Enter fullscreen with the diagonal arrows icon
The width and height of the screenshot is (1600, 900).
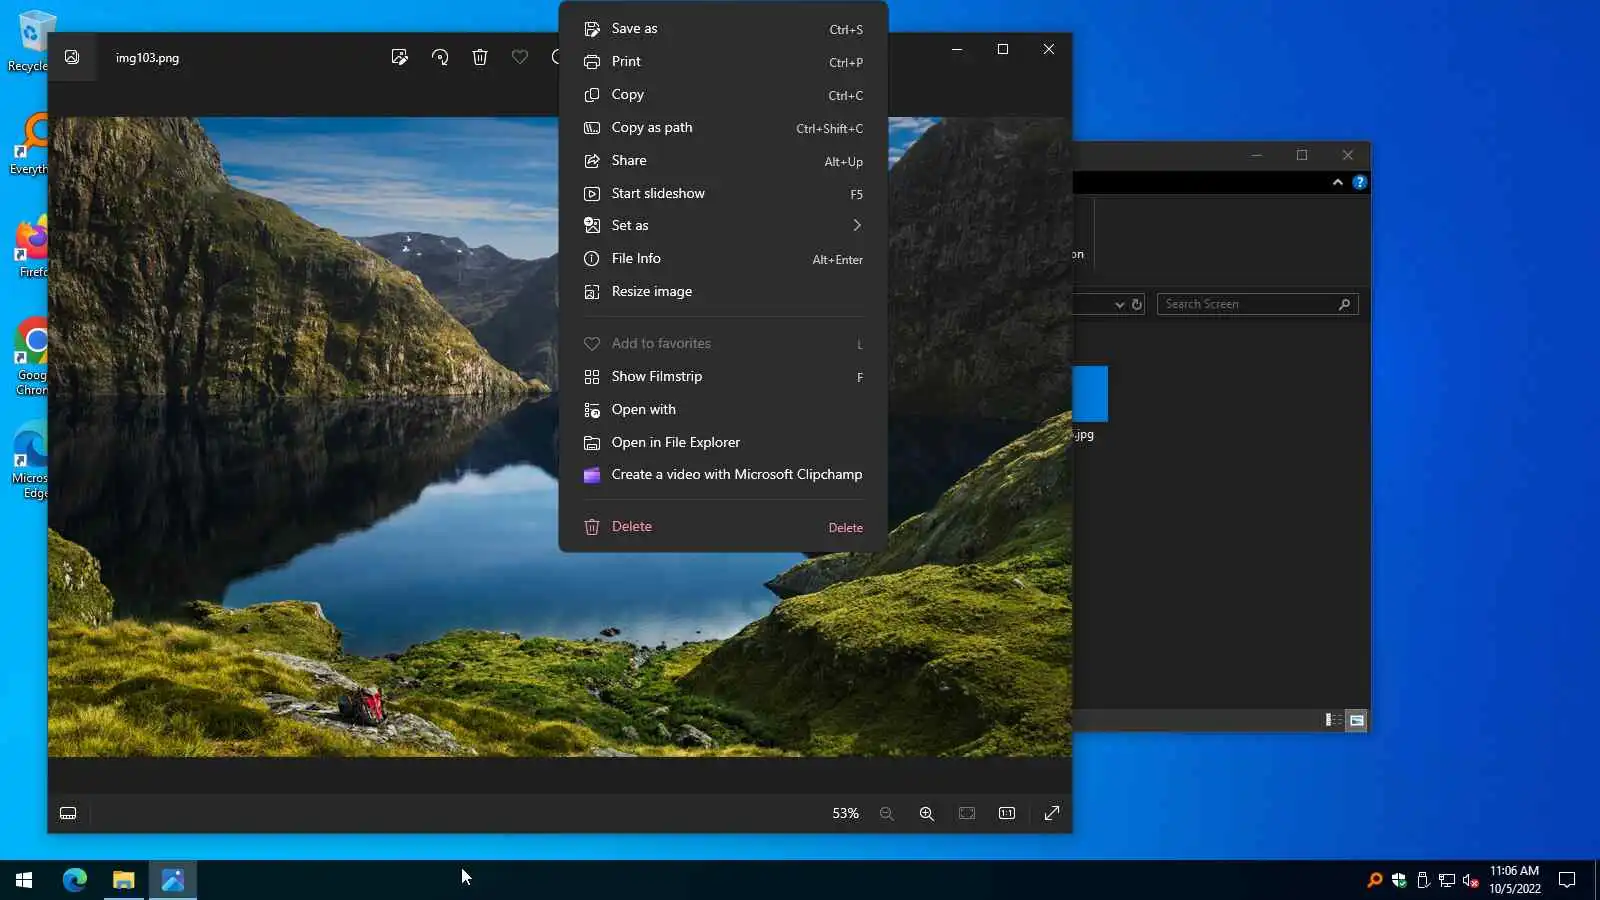tap(1052, 813)
